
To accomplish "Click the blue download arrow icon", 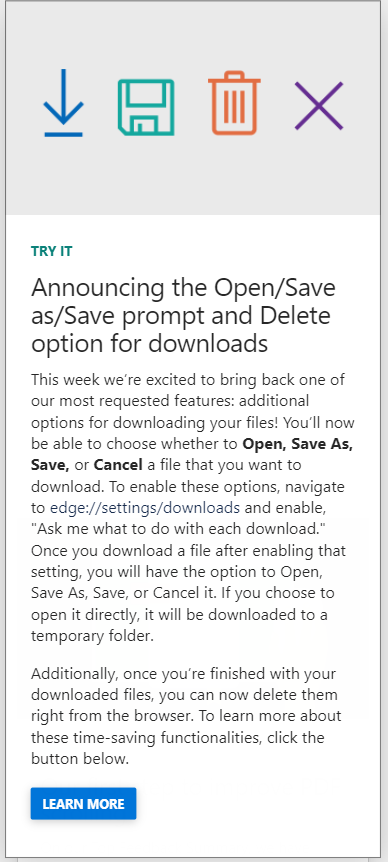I will pos(64,102).
